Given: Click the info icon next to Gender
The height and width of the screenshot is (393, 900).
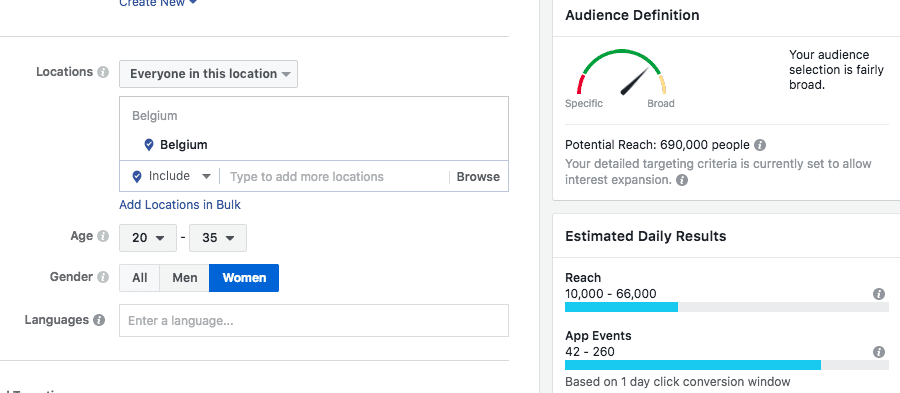Looking at the screenshot, I should click(x=103, y=277).
